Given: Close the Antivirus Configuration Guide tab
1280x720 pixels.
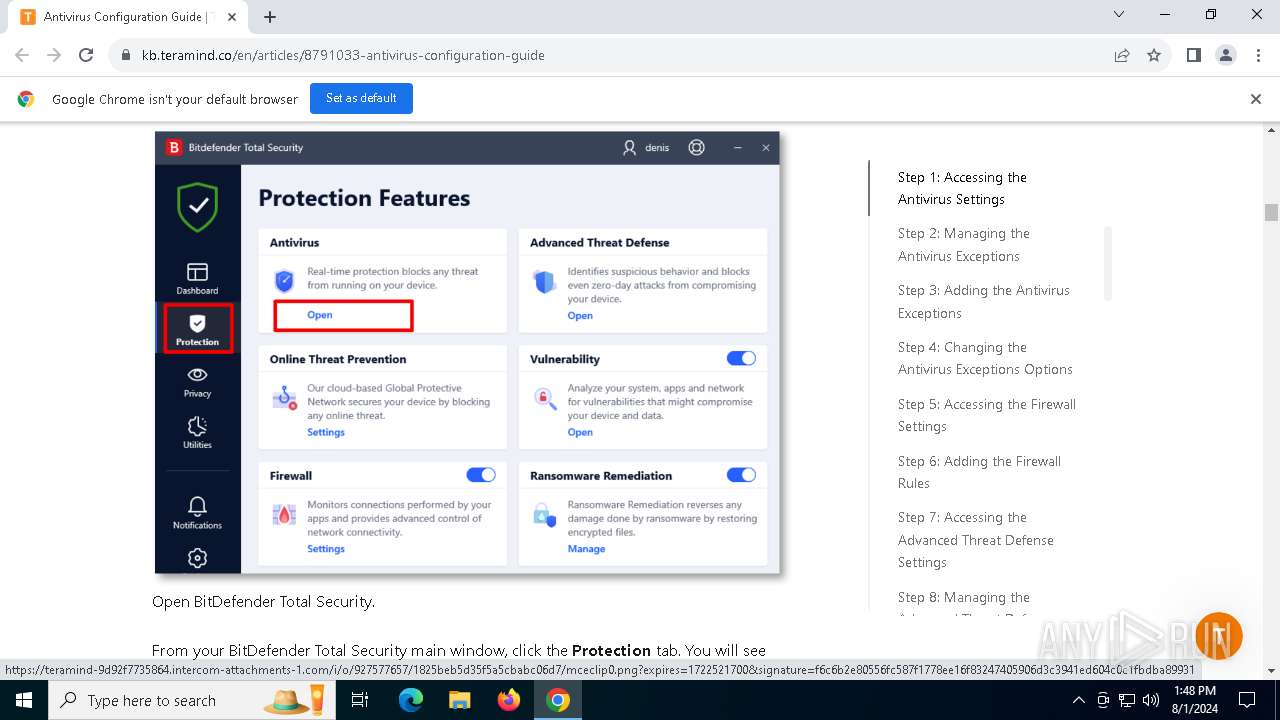Looking at the screenshot, I should point(232,17).
